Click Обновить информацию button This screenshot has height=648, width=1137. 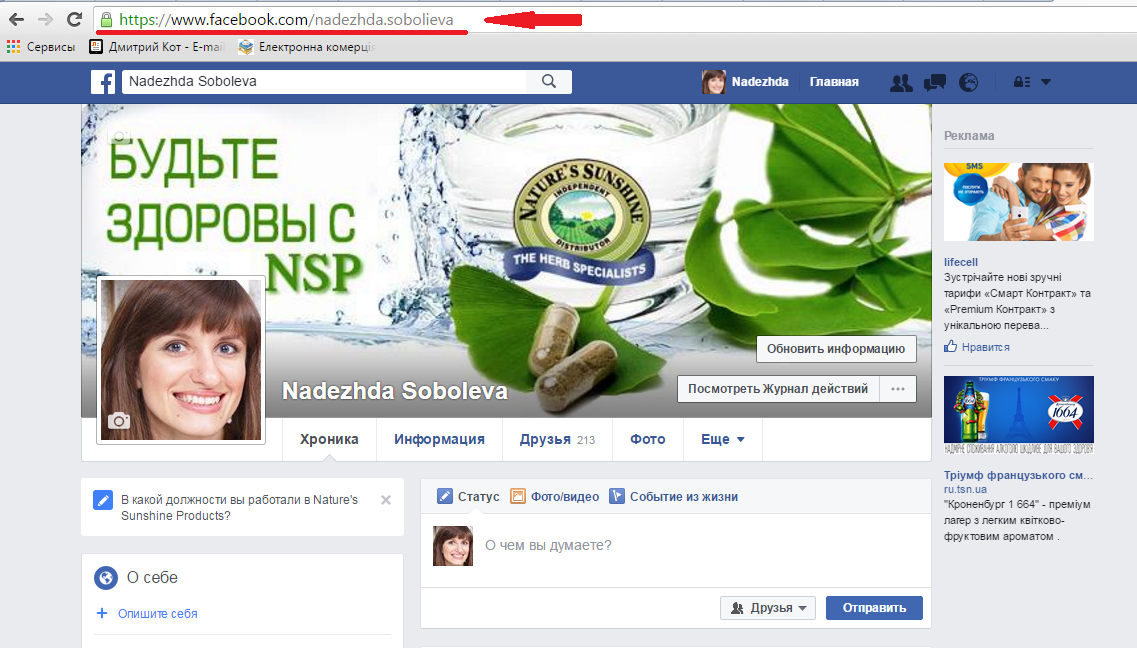[x=836, y=349]
